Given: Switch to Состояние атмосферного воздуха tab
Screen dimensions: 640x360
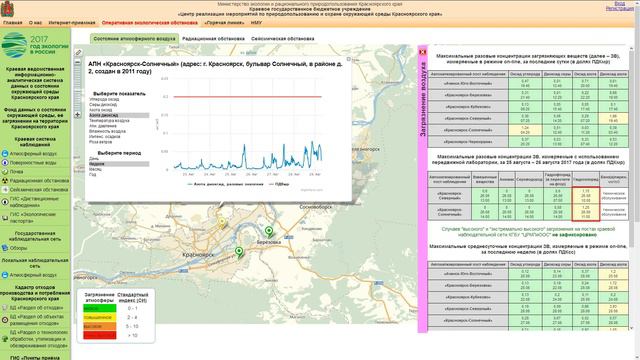Looking at the screenshot, I should coord(134,39).
